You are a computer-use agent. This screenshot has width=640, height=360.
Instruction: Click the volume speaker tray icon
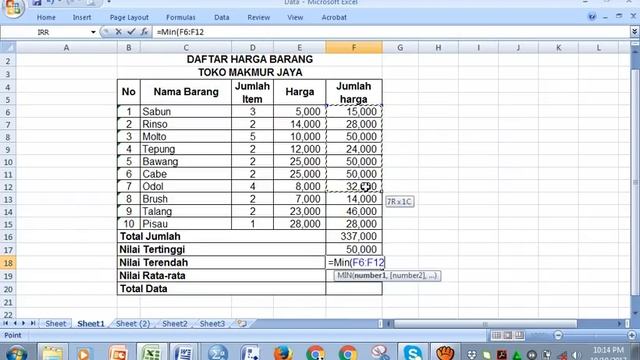[576, 355]
